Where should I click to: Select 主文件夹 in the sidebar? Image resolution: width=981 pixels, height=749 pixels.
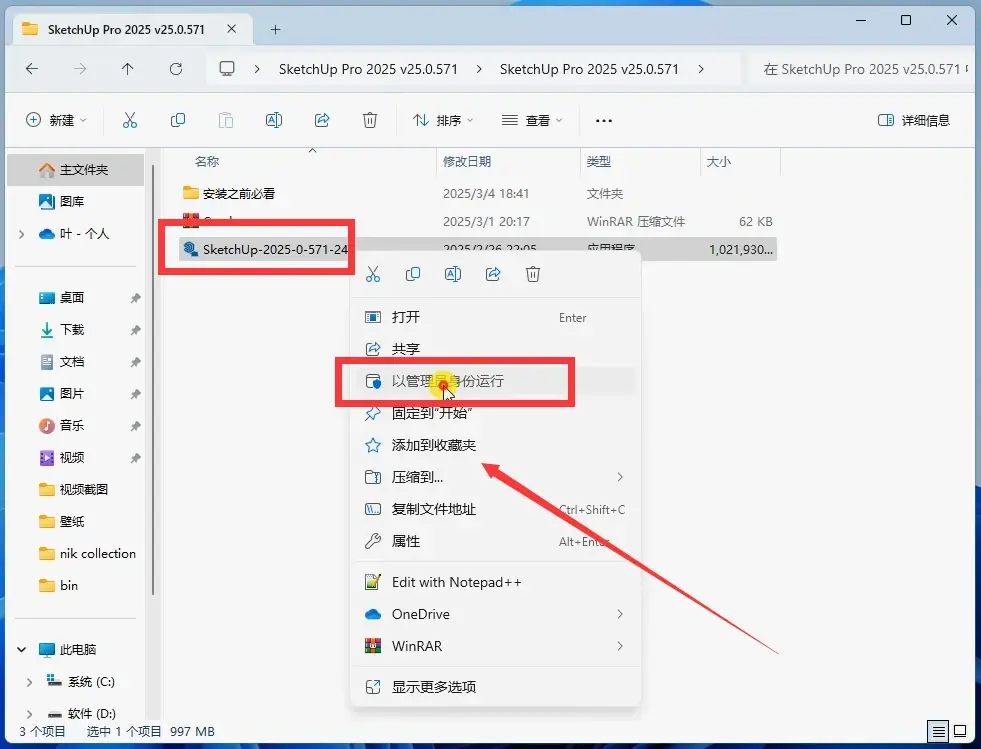[75, 170]
